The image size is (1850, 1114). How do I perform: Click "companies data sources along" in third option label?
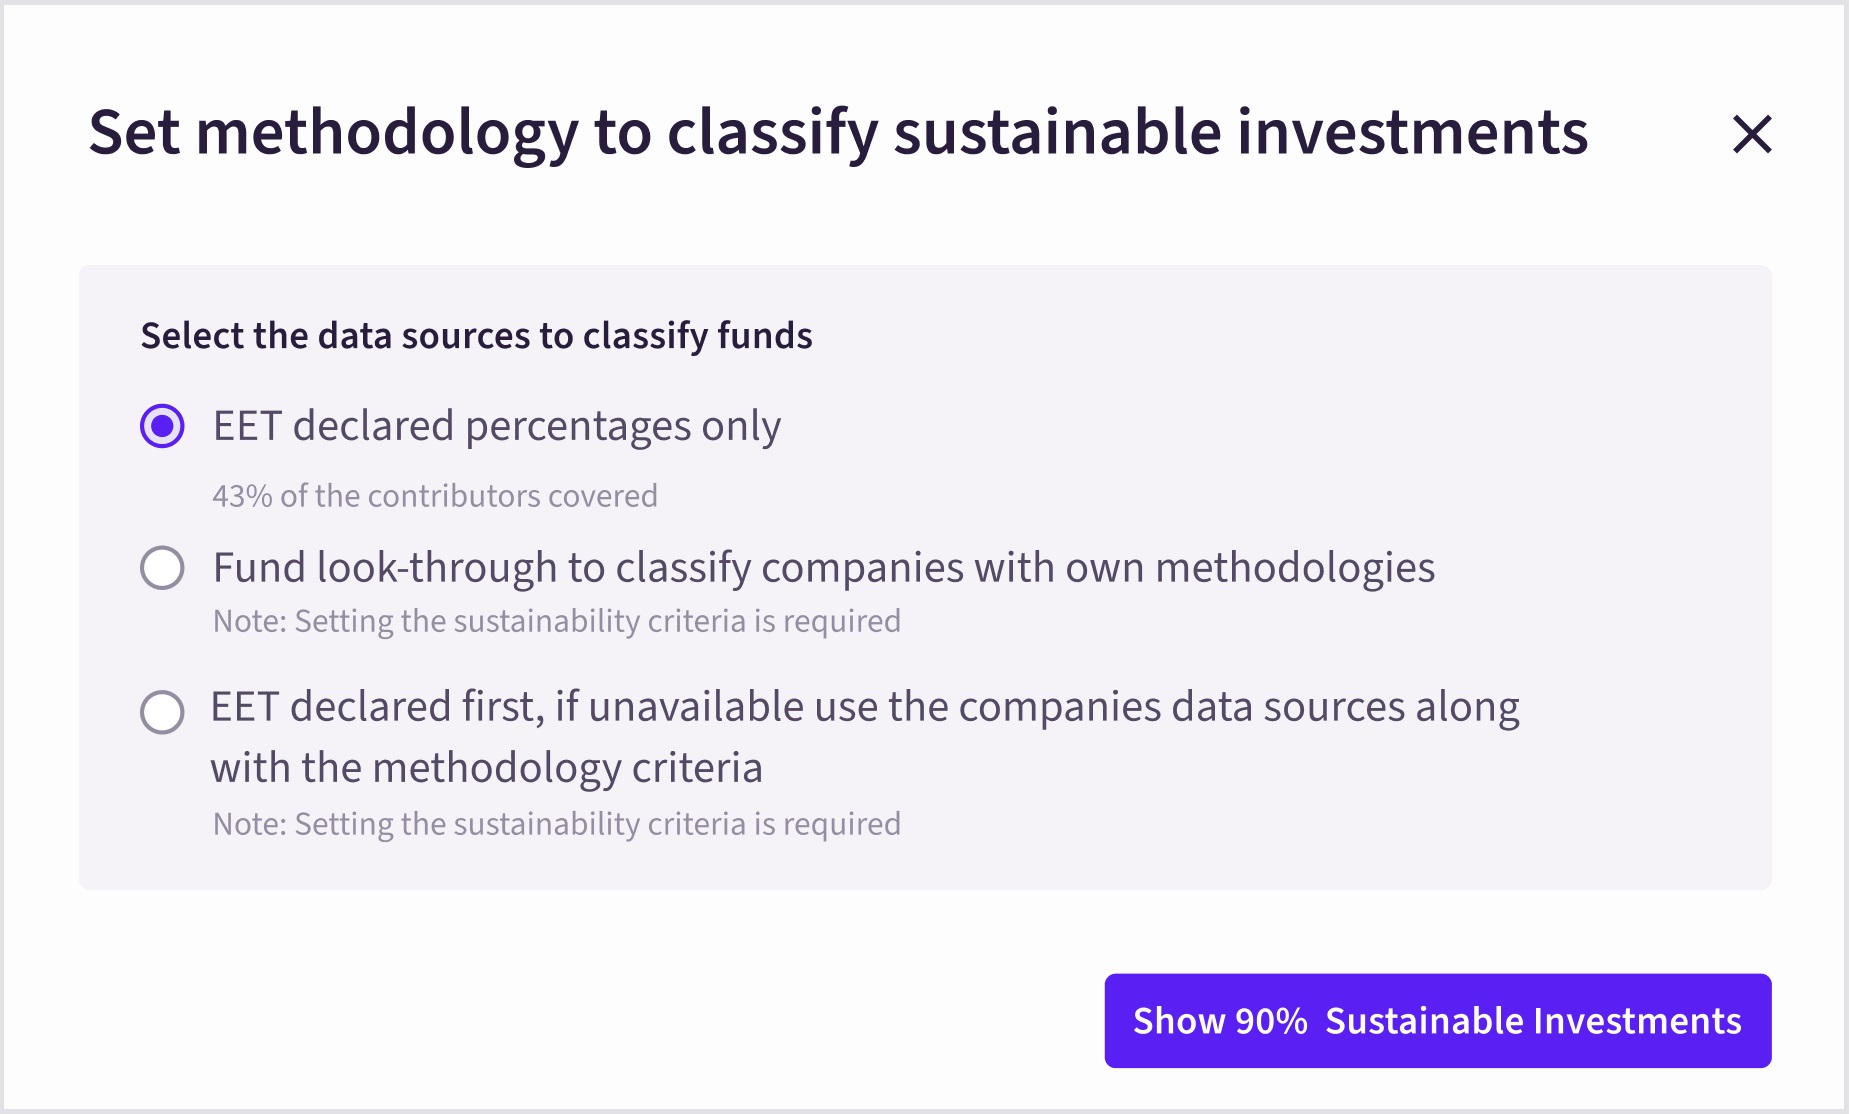(1238, 707)
